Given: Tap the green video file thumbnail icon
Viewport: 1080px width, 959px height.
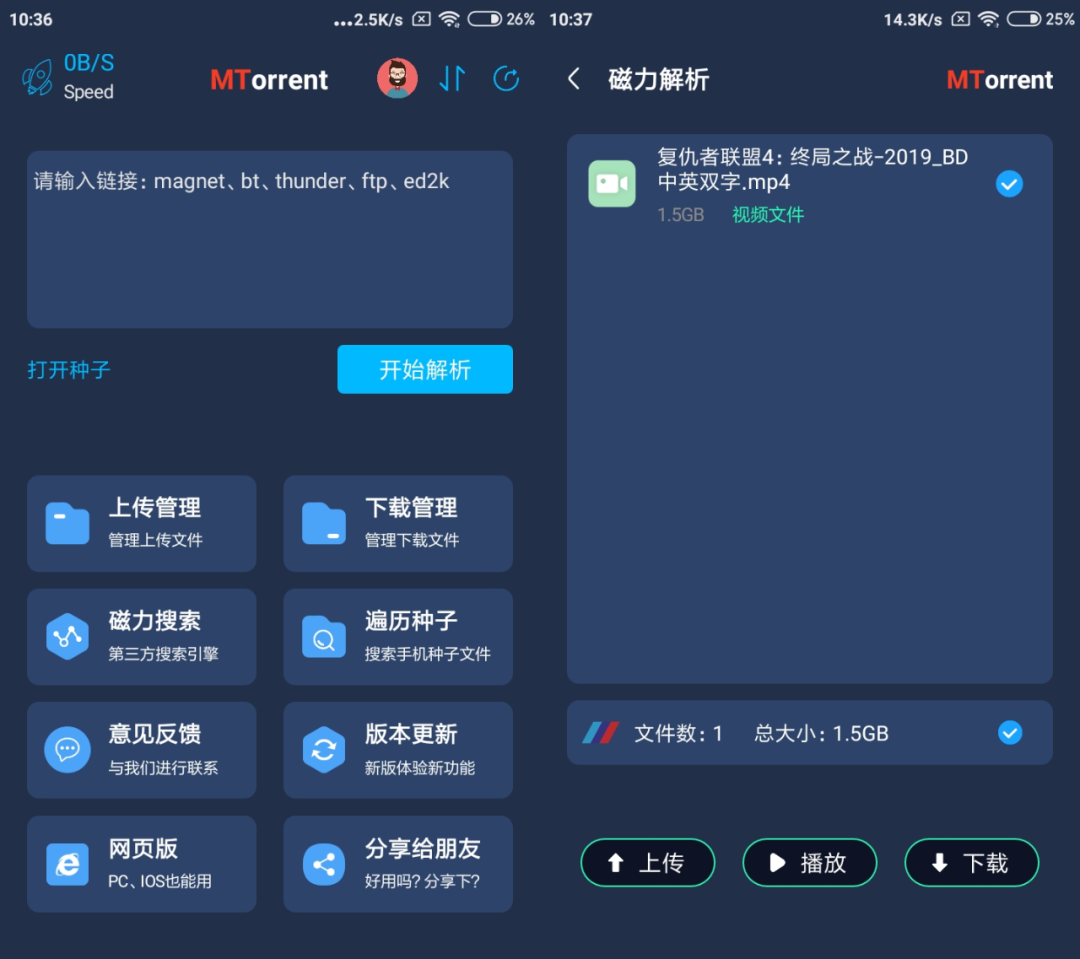Looking at the screenshot, I should click(x=613, y=183).
